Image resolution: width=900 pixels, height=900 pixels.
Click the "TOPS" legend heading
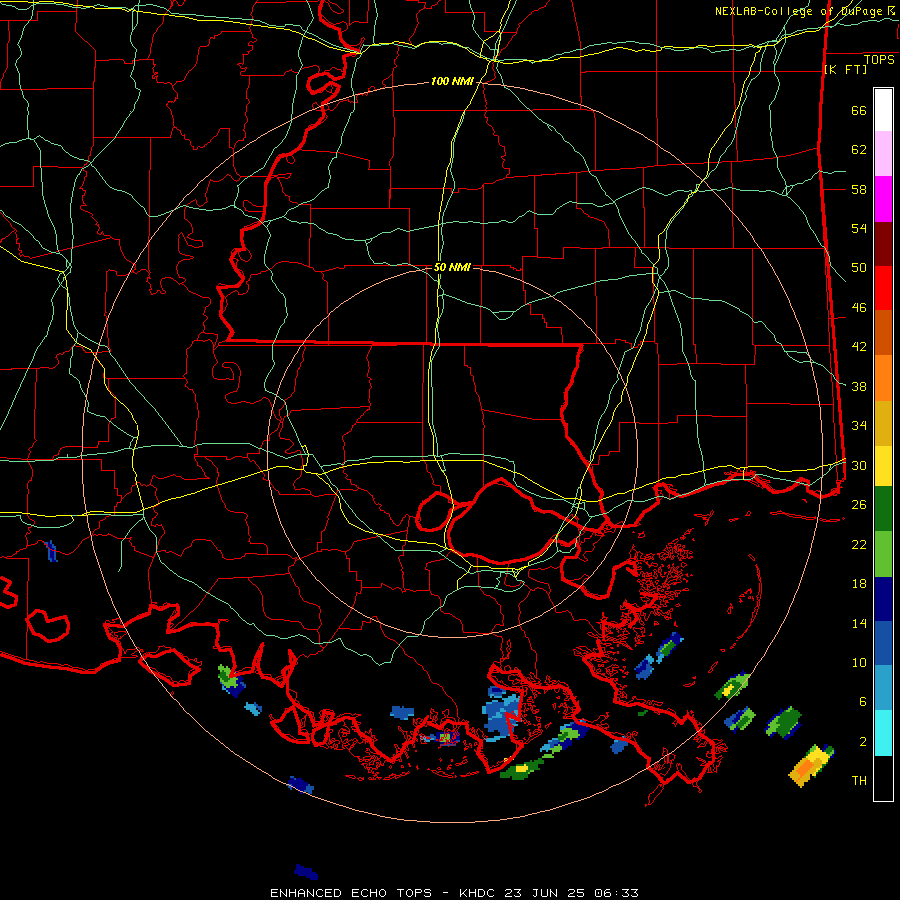(x=879, y=60)
